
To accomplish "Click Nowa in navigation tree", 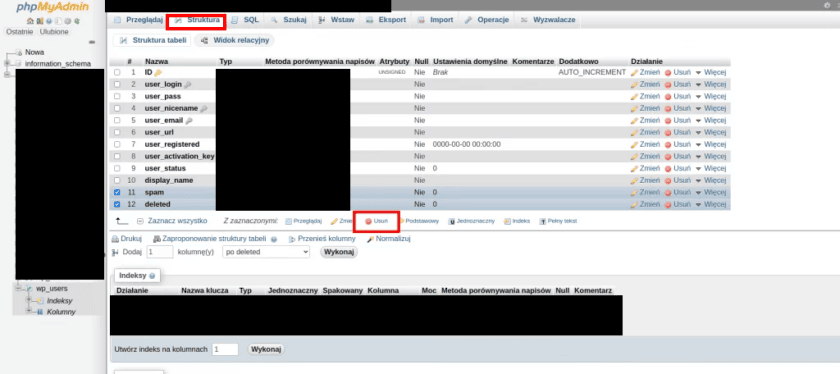I will [x=34, y=52].
